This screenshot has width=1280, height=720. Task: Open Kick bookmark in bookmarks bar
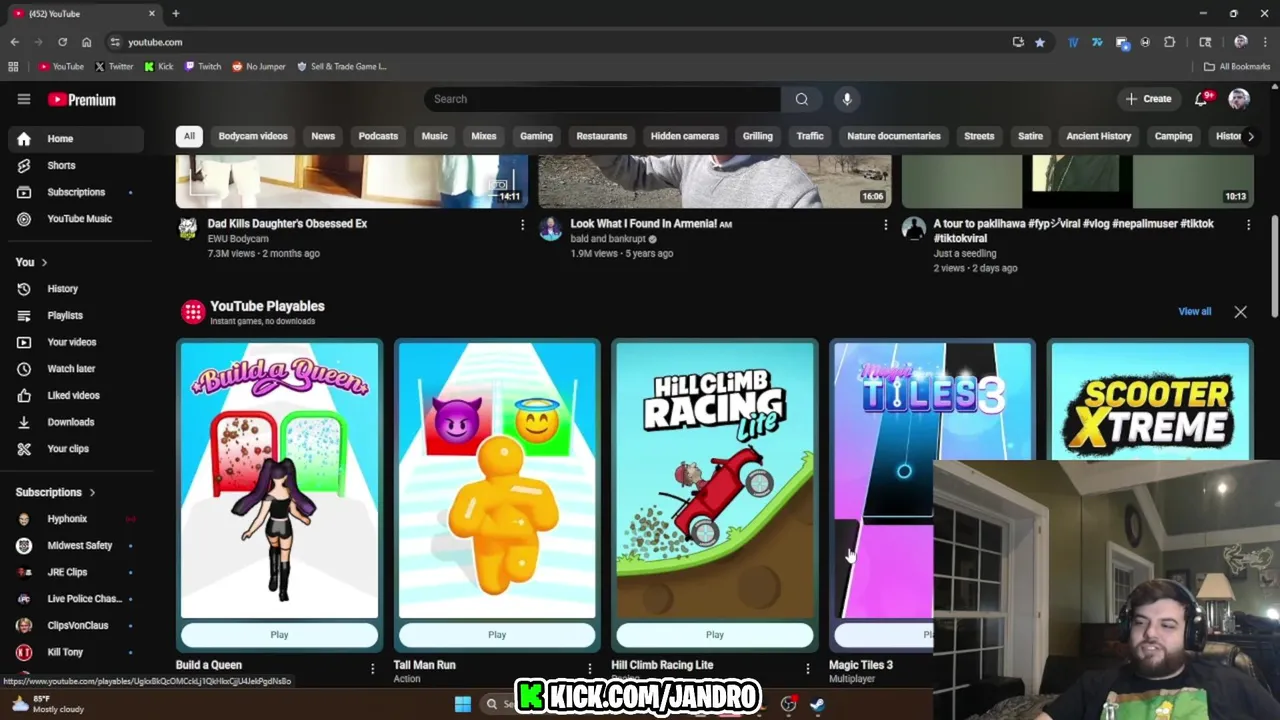[x=159, y=67]
